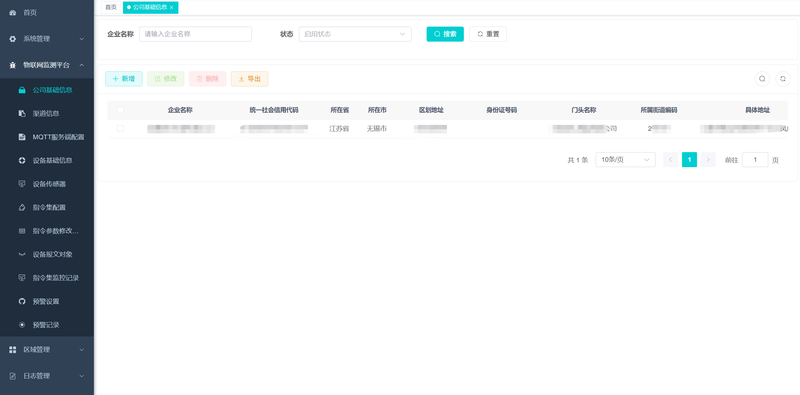
Task: Click the 重置 button
Action: tap(488, 34)
